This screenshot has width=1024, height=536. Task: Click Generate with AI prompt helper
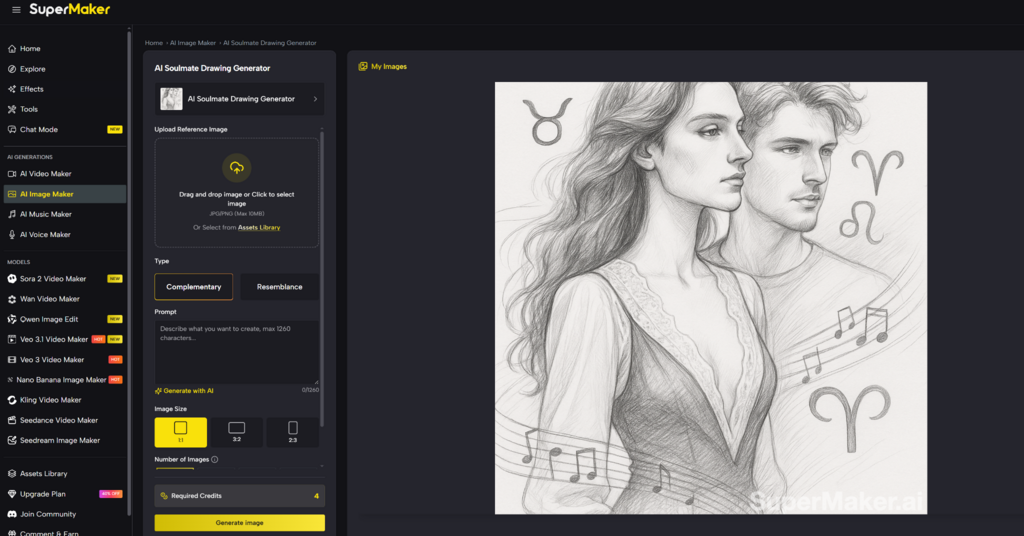[x=185, y=391]
